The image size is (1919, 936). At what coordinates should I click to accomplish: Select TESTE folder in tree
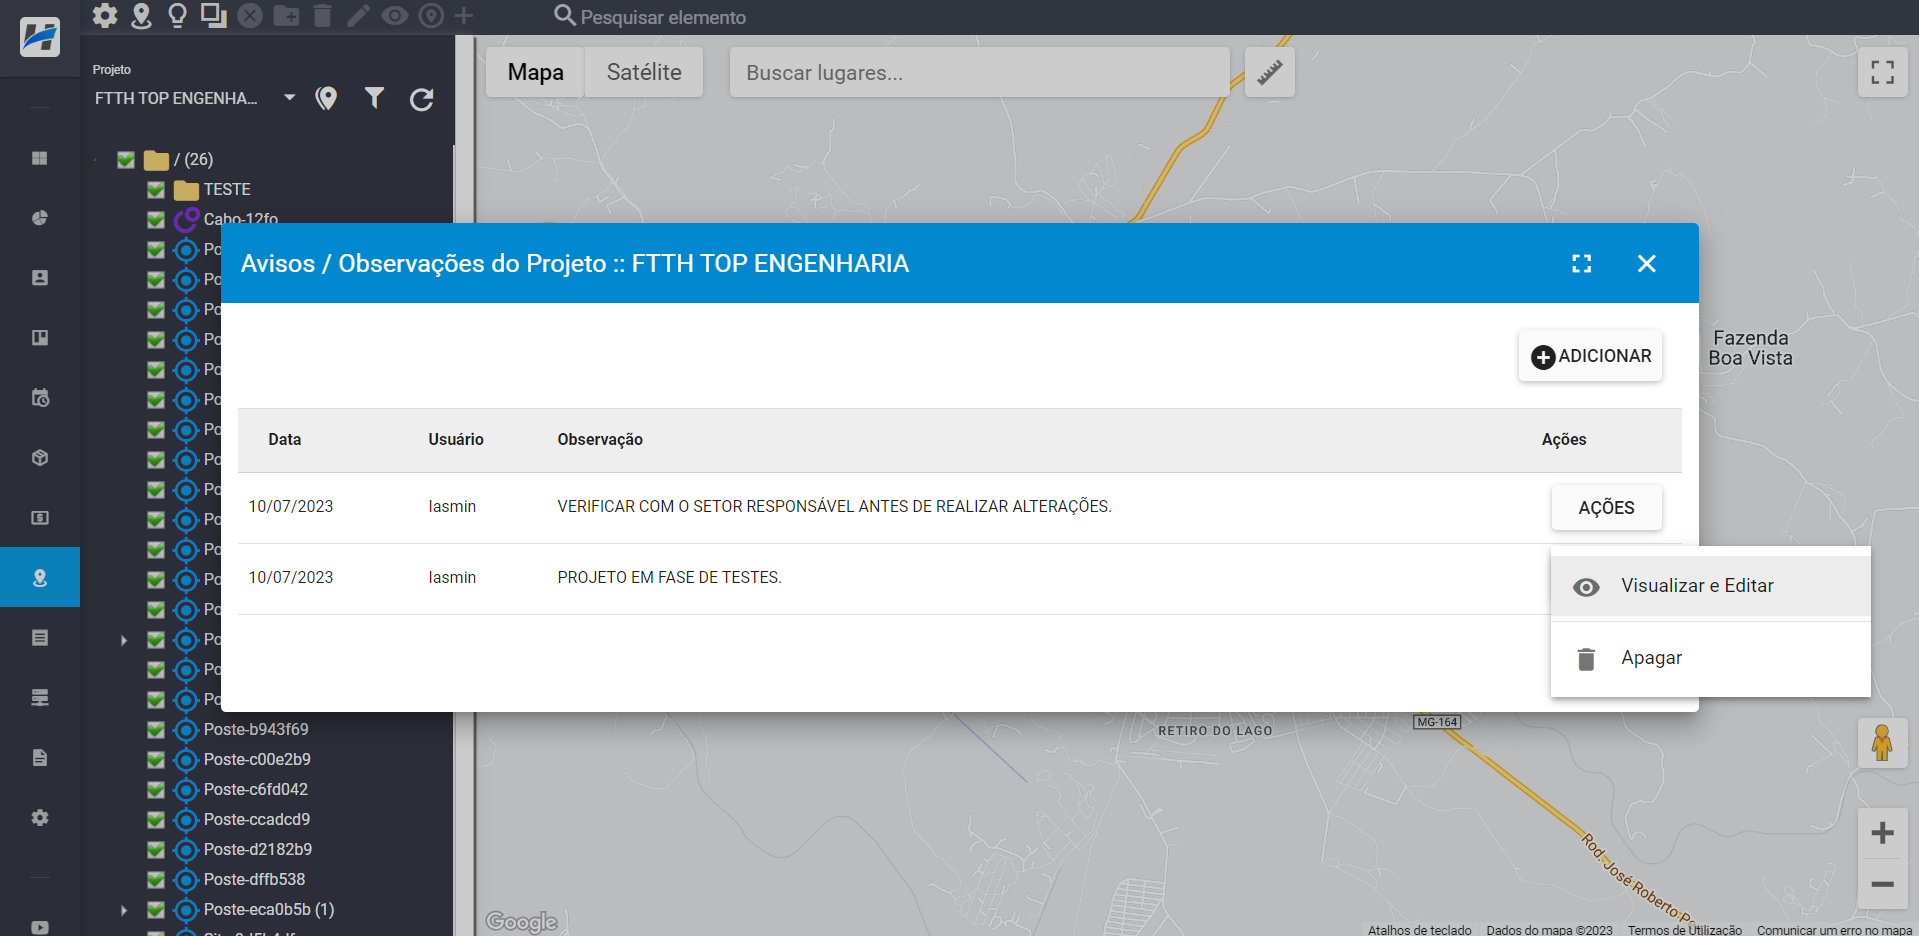click(x=227, y=189)
